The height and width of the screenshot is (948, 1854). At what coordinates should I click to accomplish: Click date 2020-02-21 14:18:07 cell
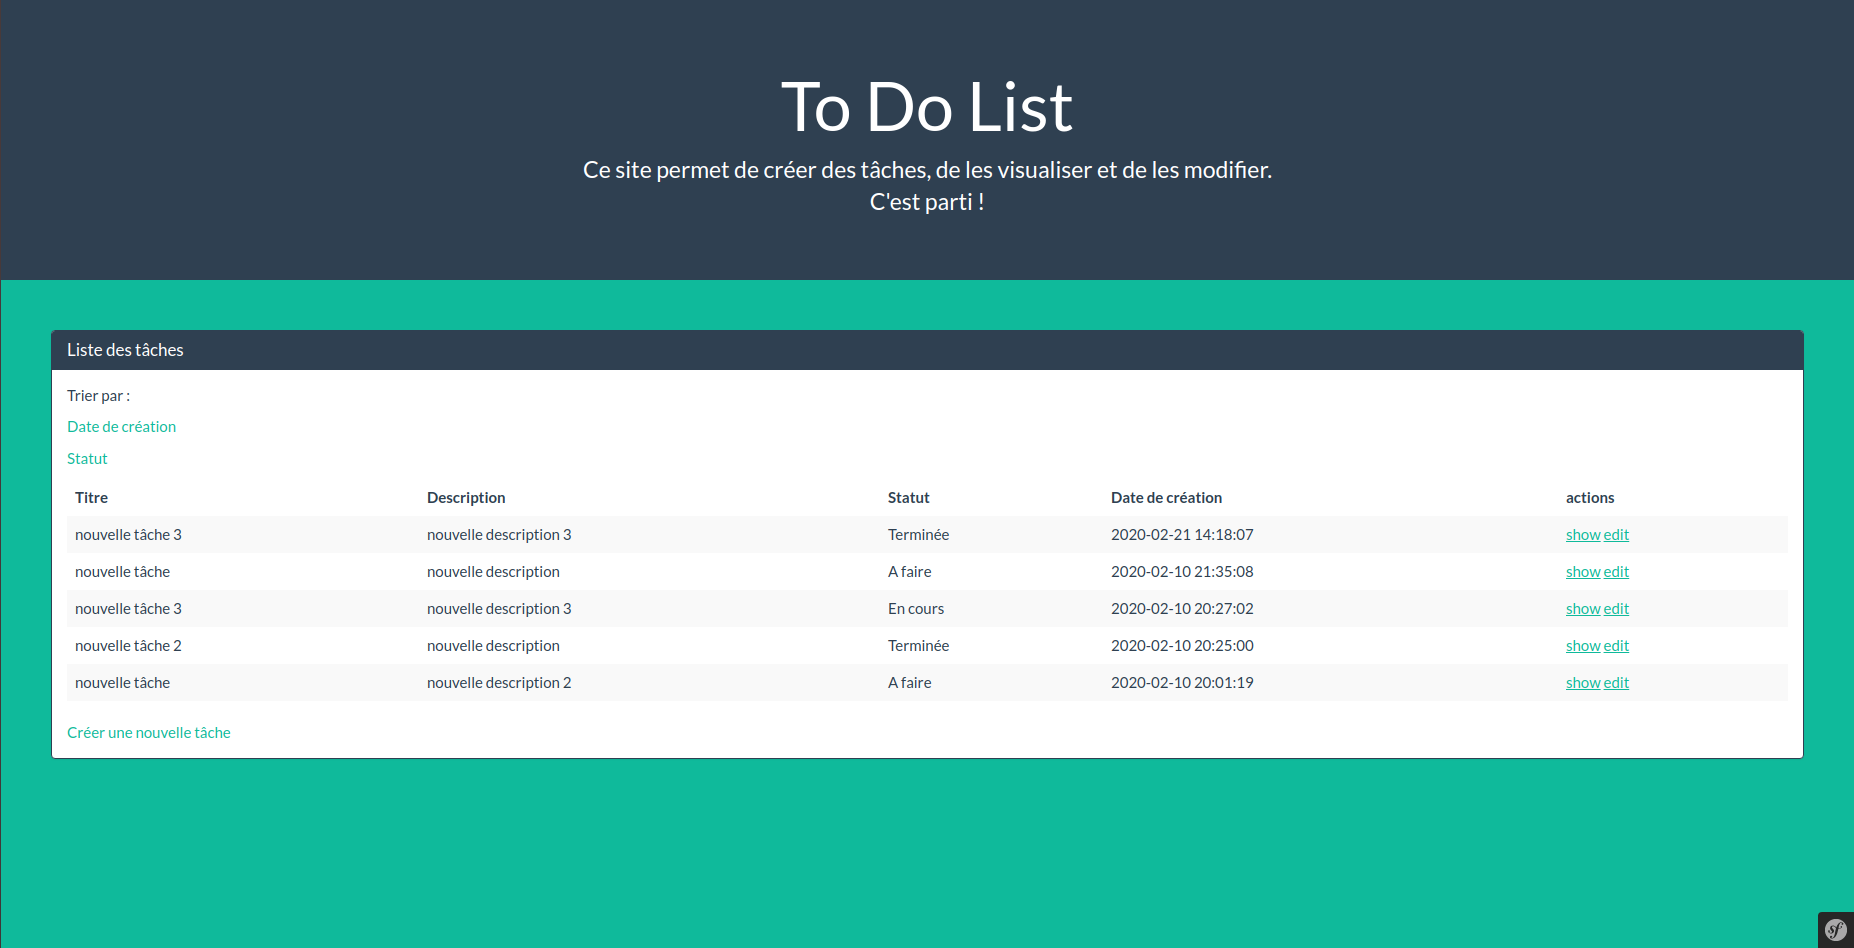click(1182, 535)
